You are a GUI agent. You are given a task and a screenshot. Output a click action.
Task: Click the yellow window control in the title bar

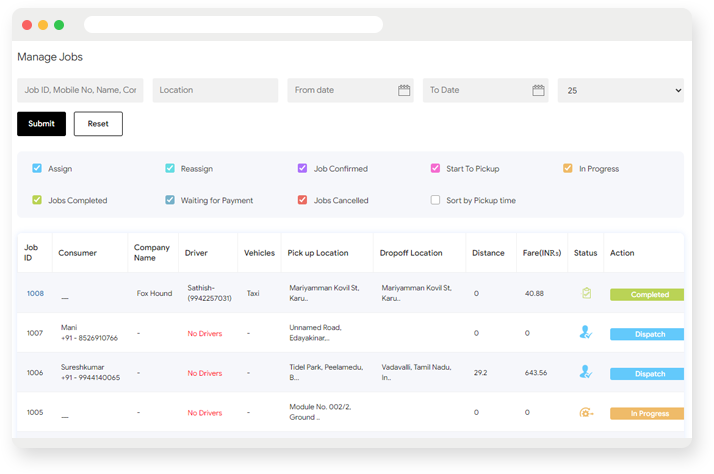tap(43, 25)
